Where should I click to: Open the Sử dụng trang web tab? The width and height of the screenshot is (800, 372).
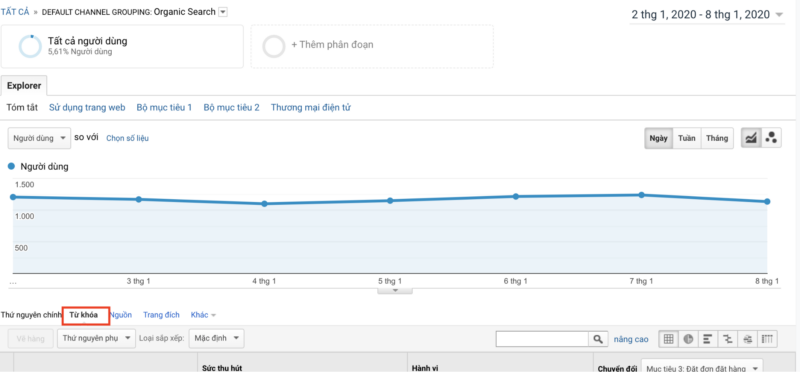click(x=87, y=108)
